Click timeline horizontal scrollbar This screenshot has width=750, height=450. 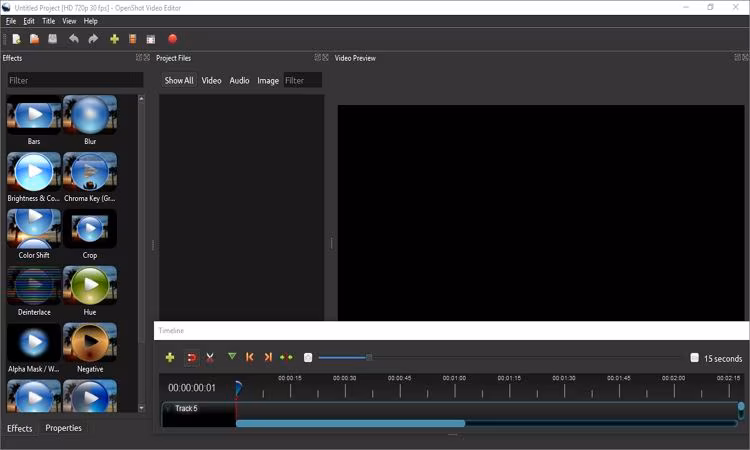tap(350, 423)
